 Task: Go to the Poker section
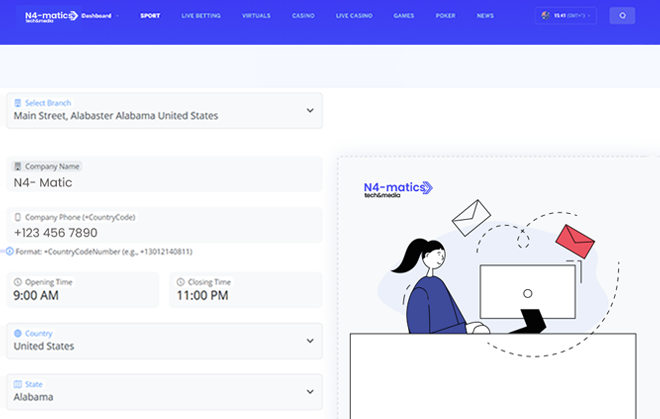446,16
